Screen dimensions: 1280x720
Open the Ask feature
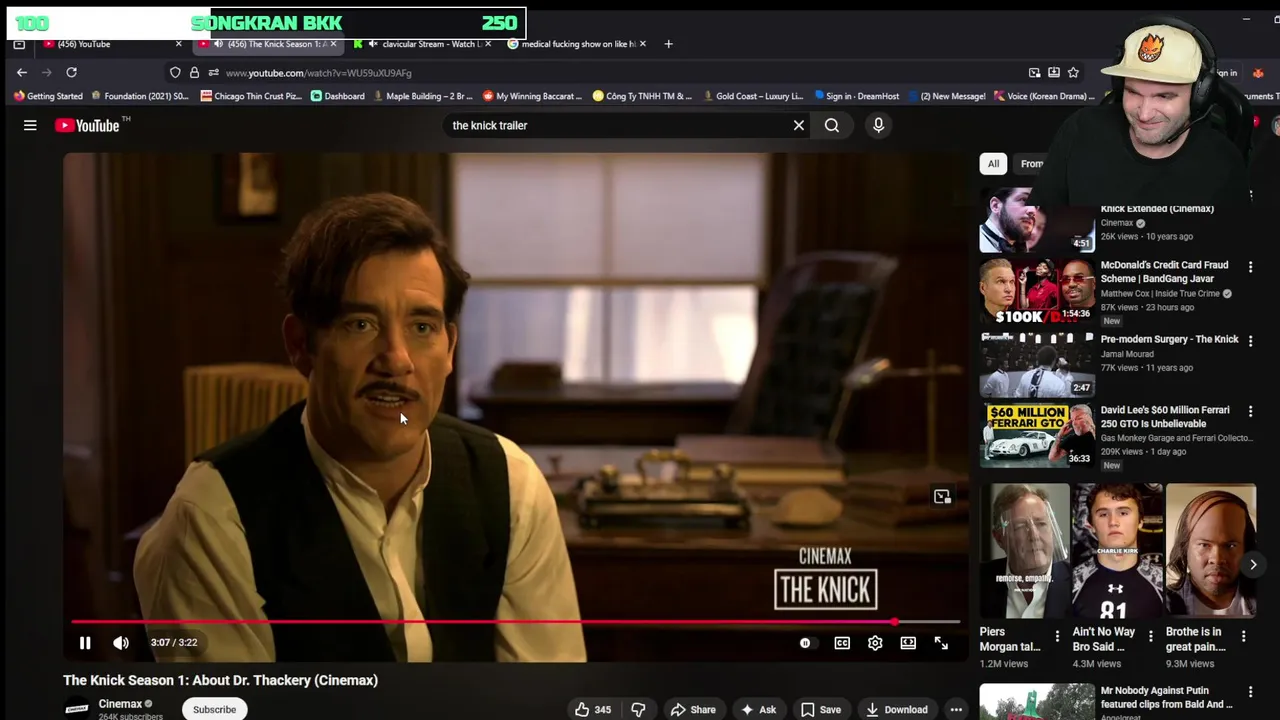[758, 709]
